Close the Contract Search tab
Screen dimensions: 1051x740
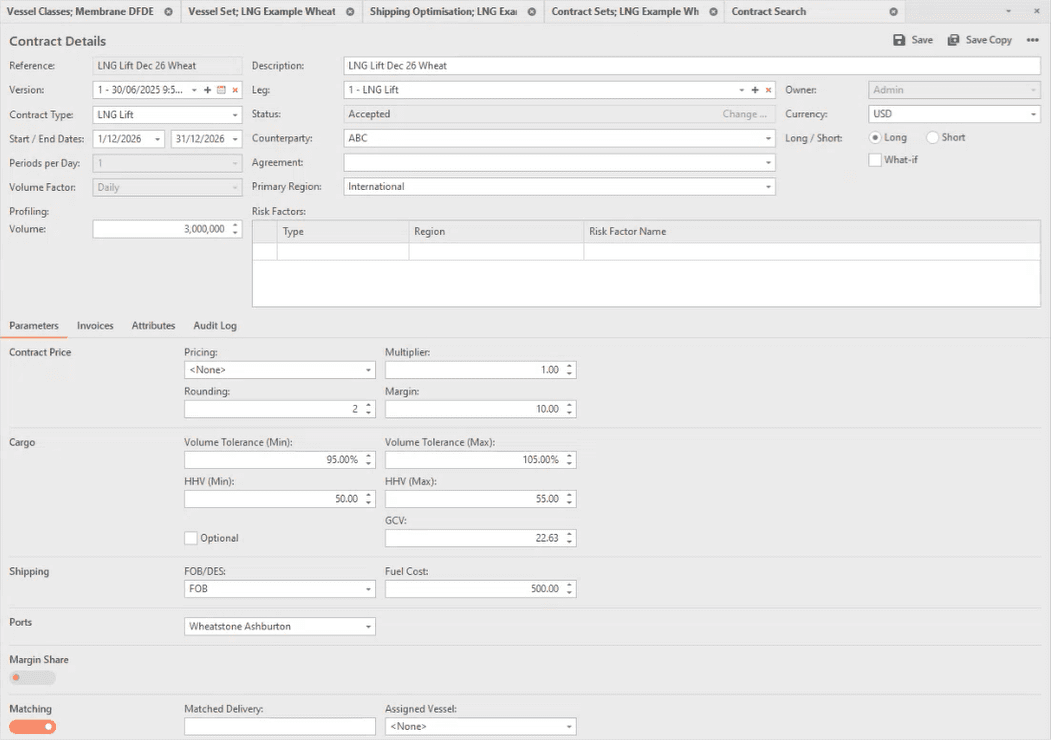892,12
